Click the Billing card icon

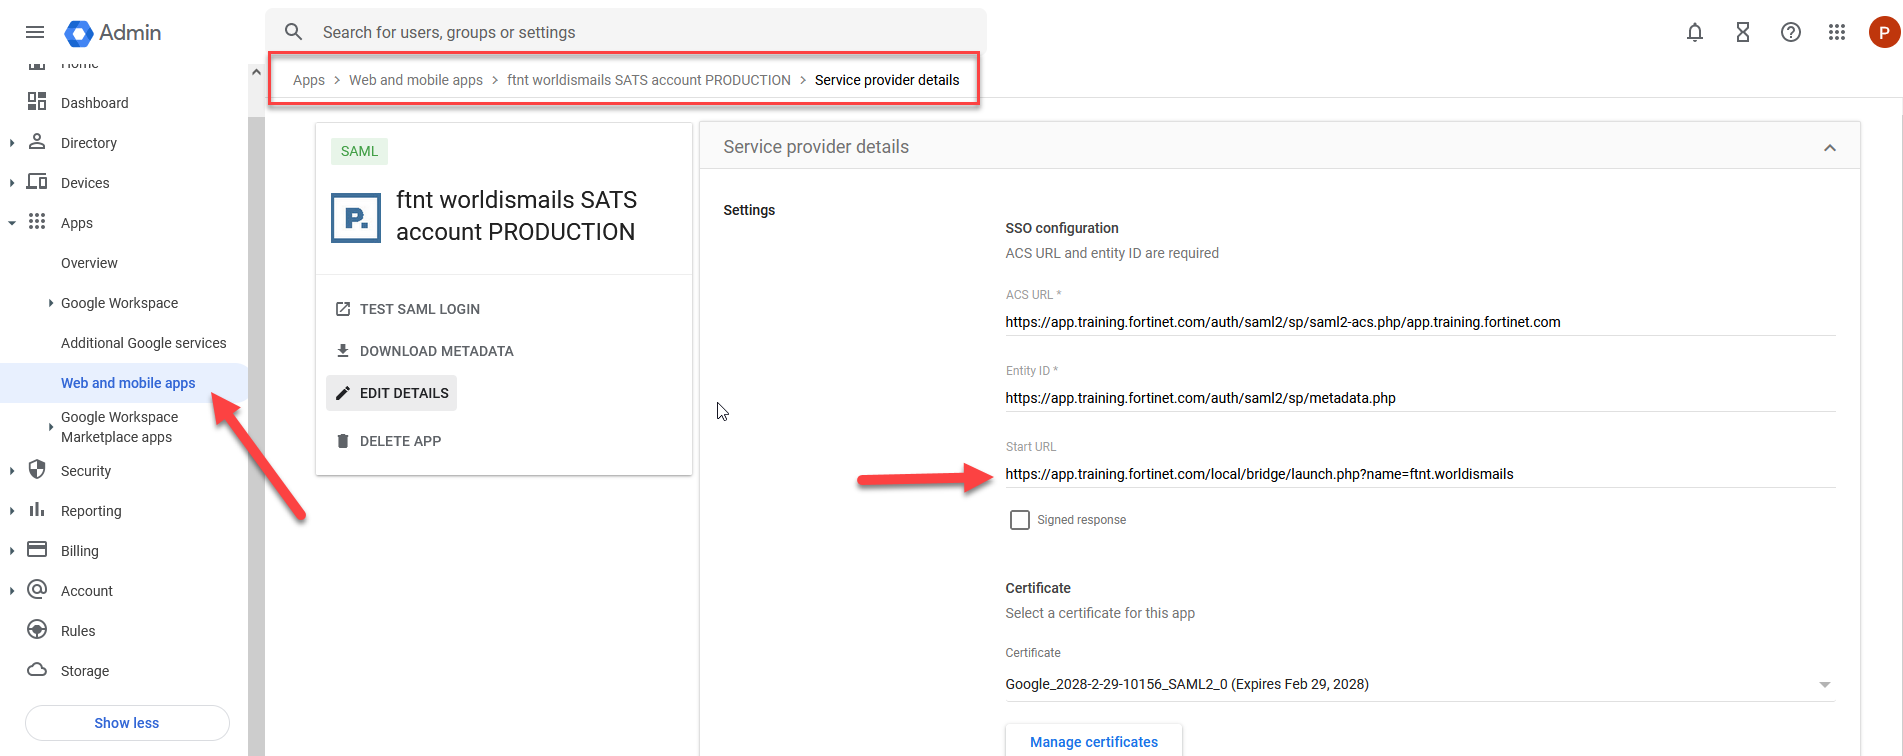[x=37, y=550]
